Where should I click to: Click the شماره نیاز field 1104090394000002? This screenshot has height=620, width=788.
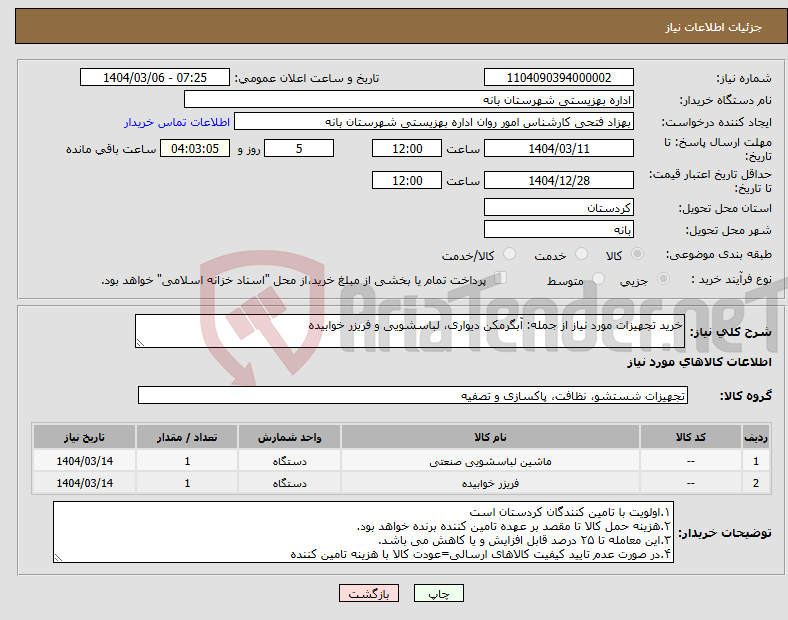558,77
